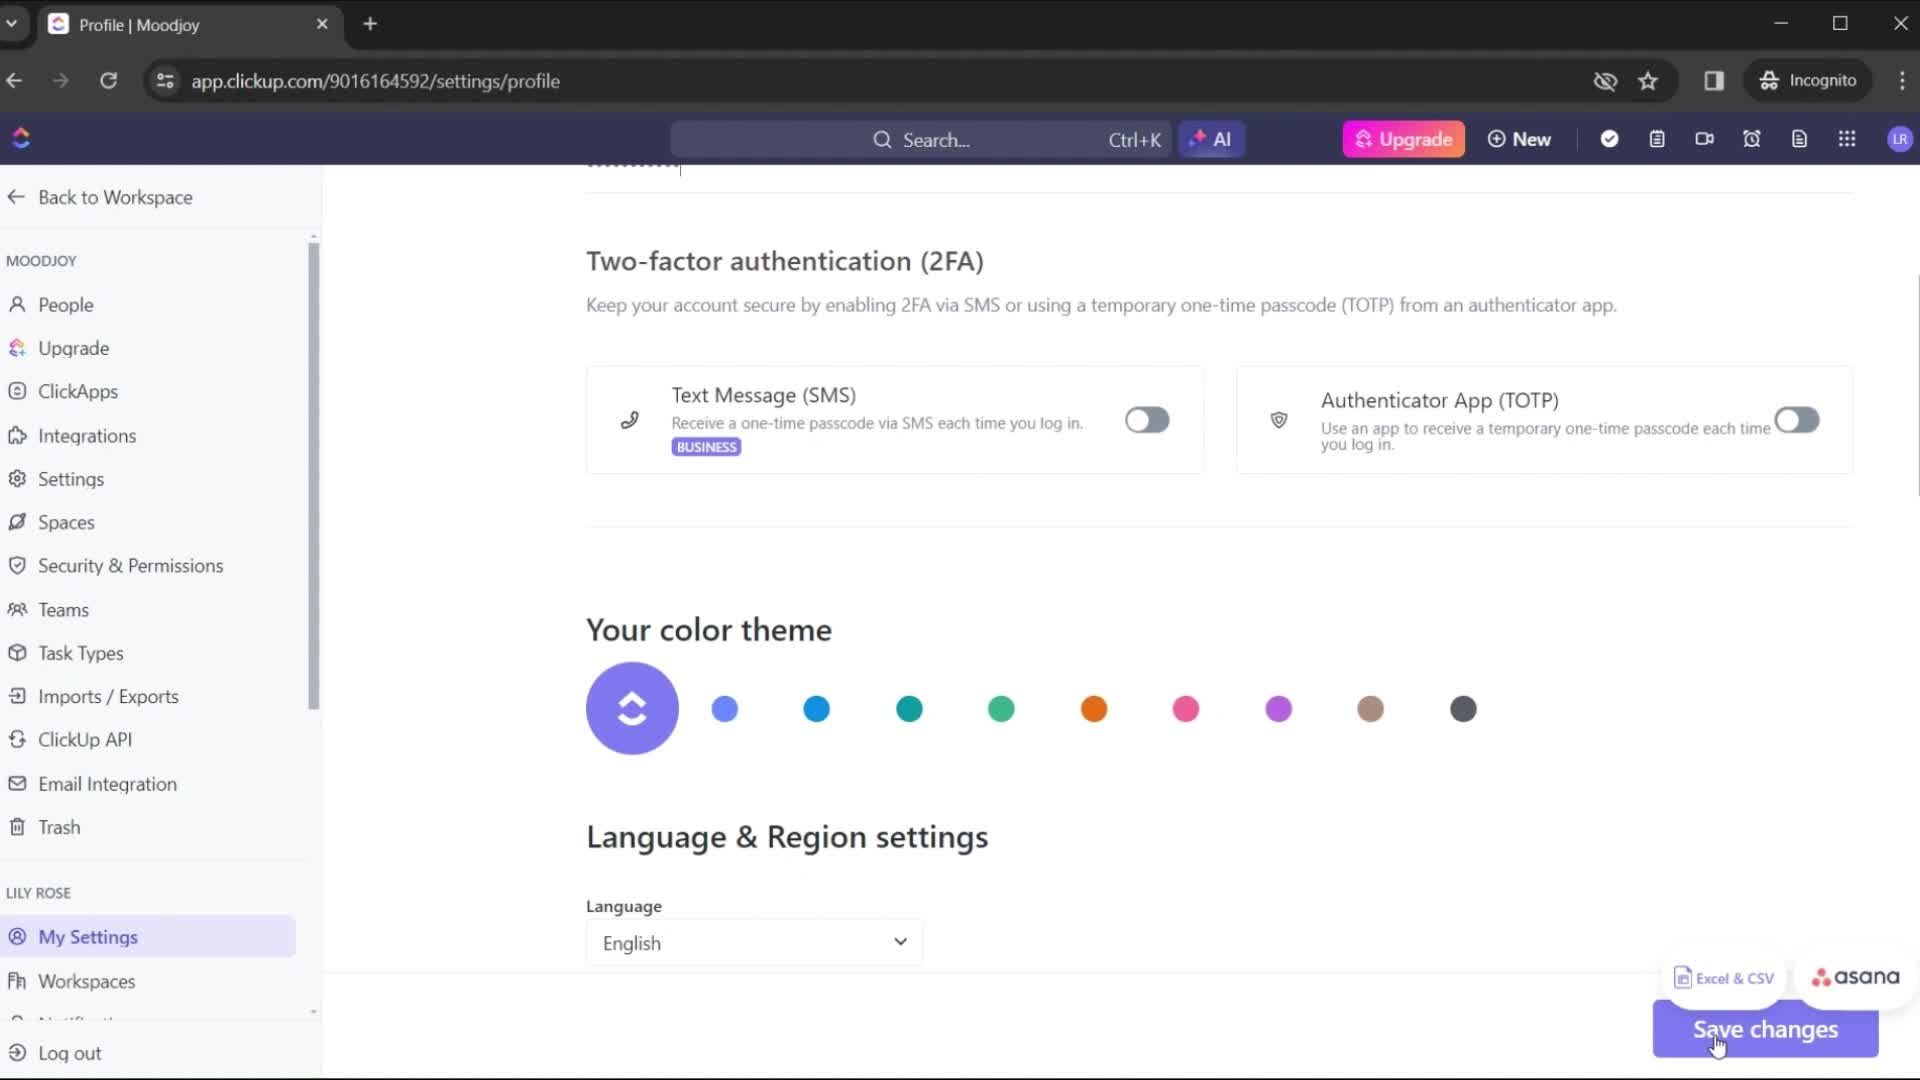Click the browser address bar URL

click(375, 81)
